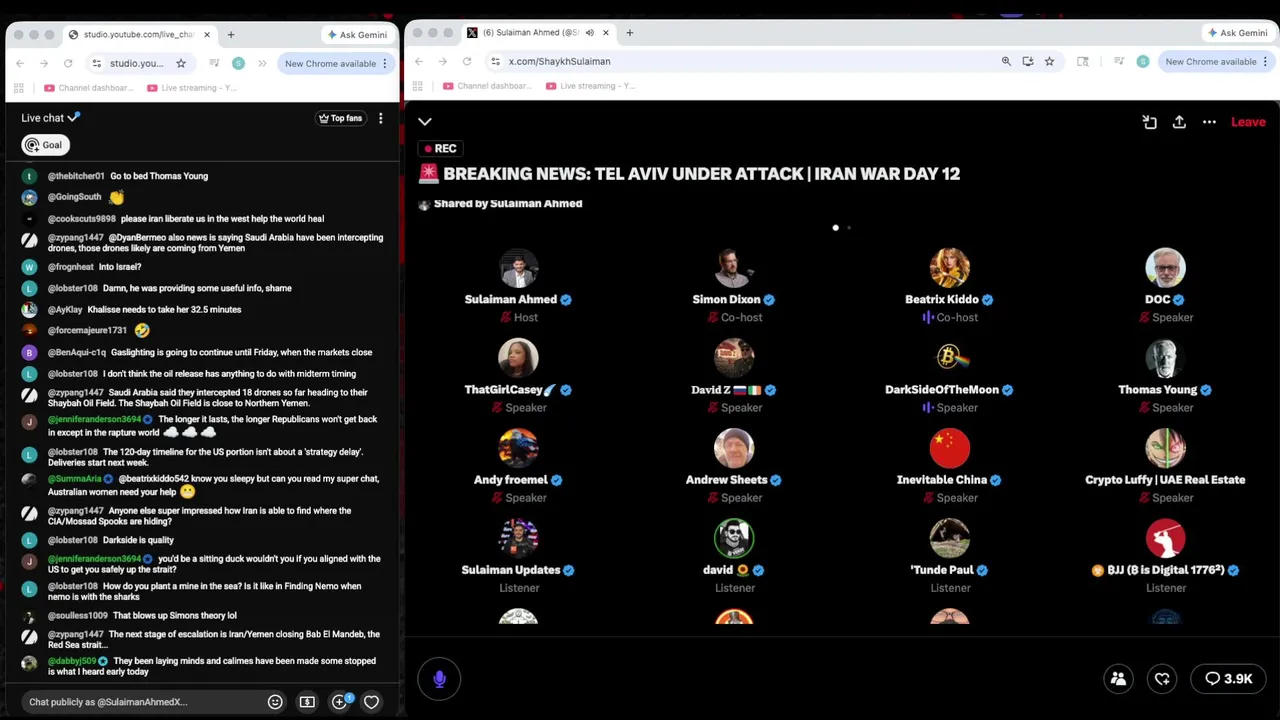1280x720 pixels.
Task: Close the Sulaiman Ahmed X tab
Action: [x=605, y=33]
